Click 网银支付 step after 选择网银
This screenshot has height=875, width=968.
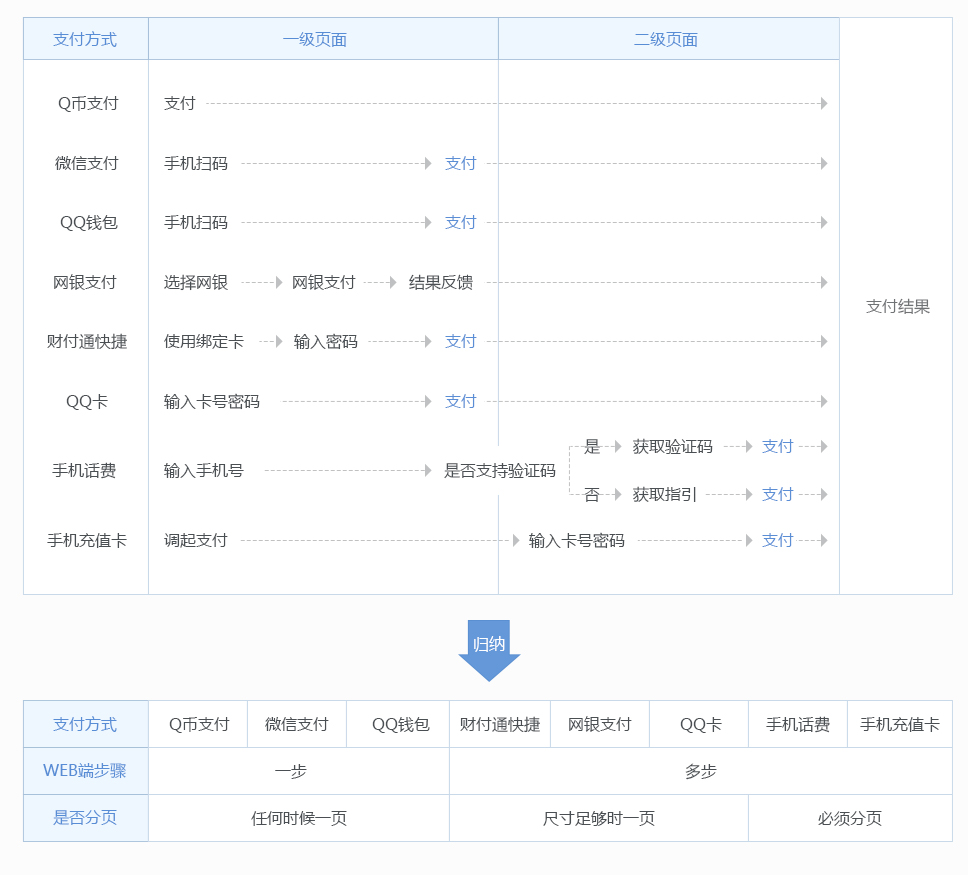[x=323, y=282]
